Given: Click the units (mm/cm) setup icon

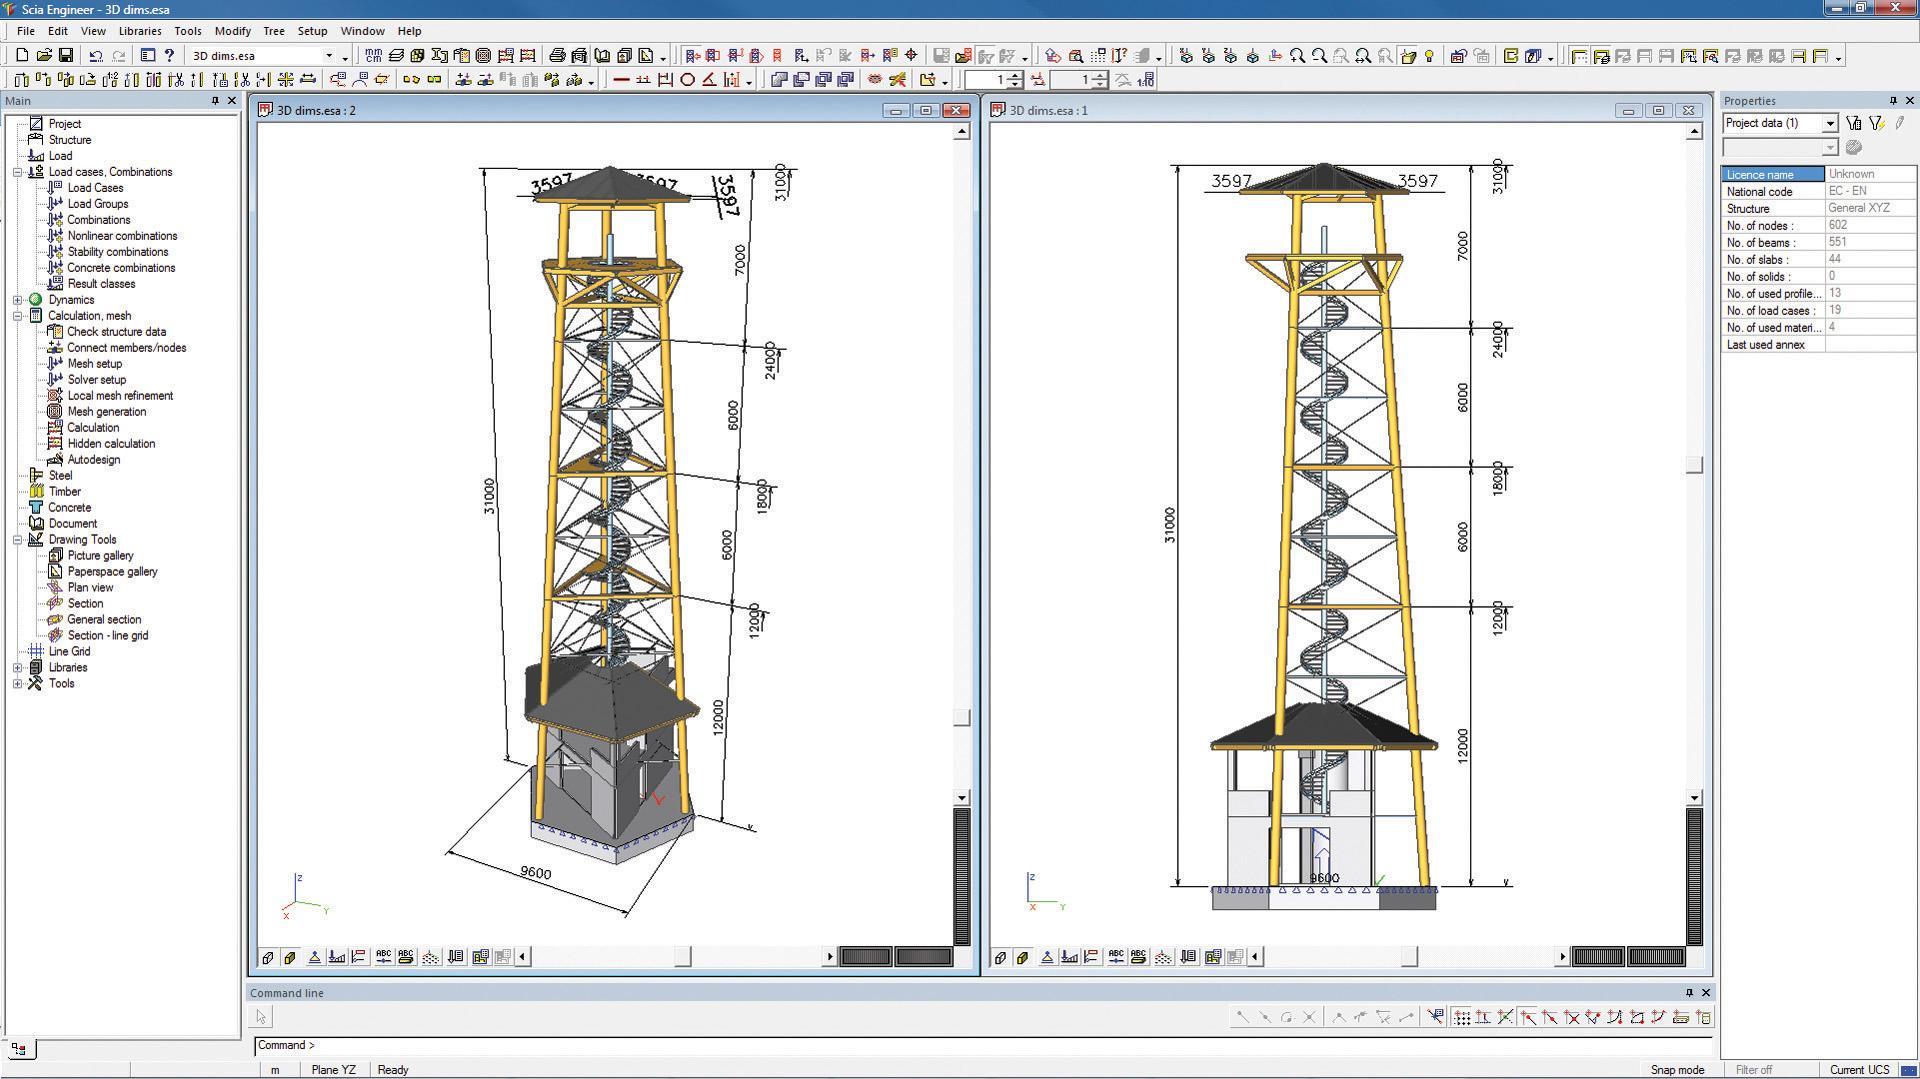Looking at the screenshot, I should (x=373, y=56).
